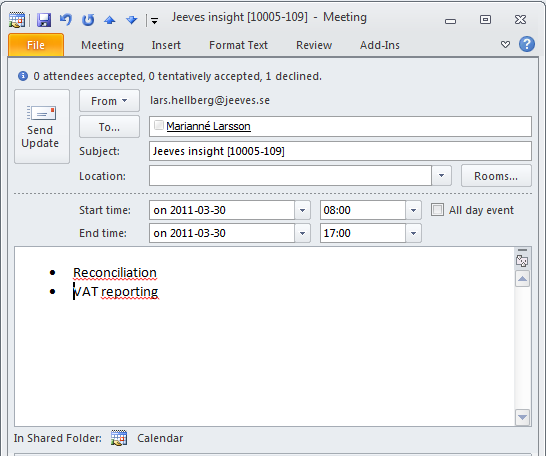The image size is (546, 456).
Task: Open the Review tab
Action: [314, 45]
